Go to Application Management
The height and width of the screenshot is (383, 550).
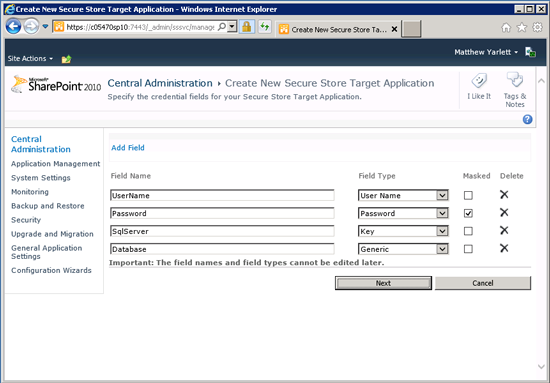click(x=55, y=164)
